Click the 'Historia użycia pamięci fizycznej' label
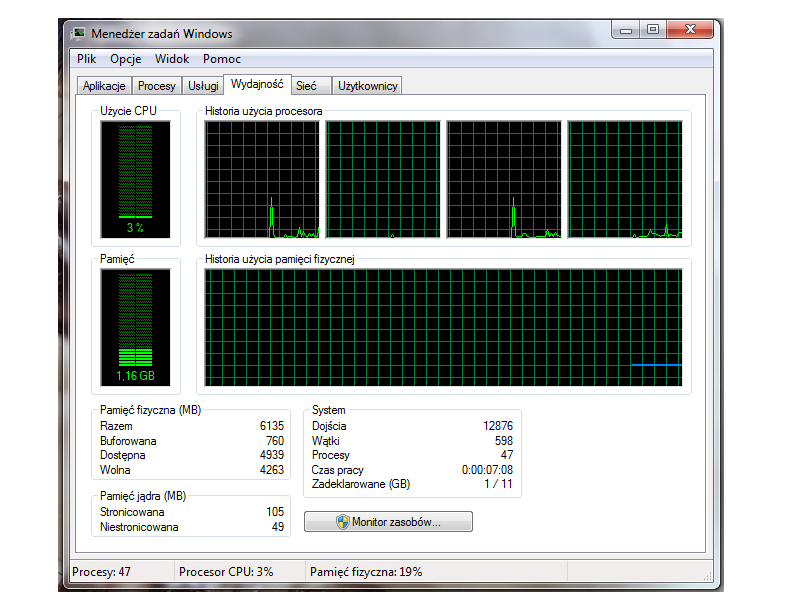The height and width of the screenshot is (600, 800). click(280, 259)
